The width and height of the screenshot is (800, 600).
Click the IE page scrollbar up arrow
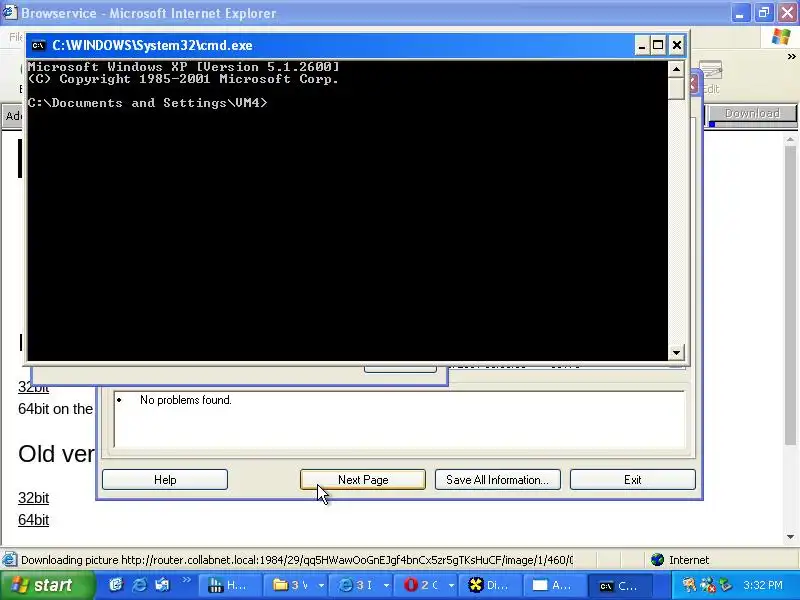click(x=791, y=139)
